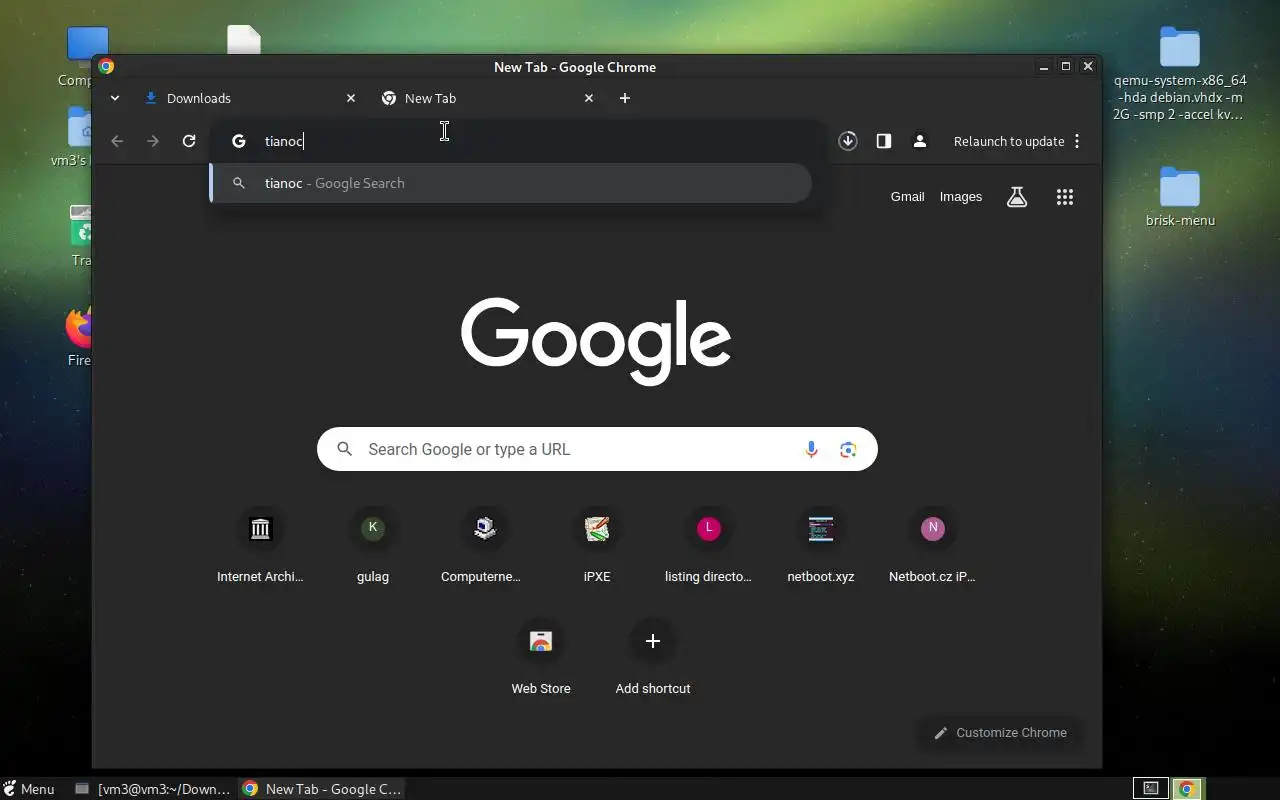1280x800 pixels.
Task: Start voice search microphone icon
Action: pyautogui.click(x=812, y=449)
